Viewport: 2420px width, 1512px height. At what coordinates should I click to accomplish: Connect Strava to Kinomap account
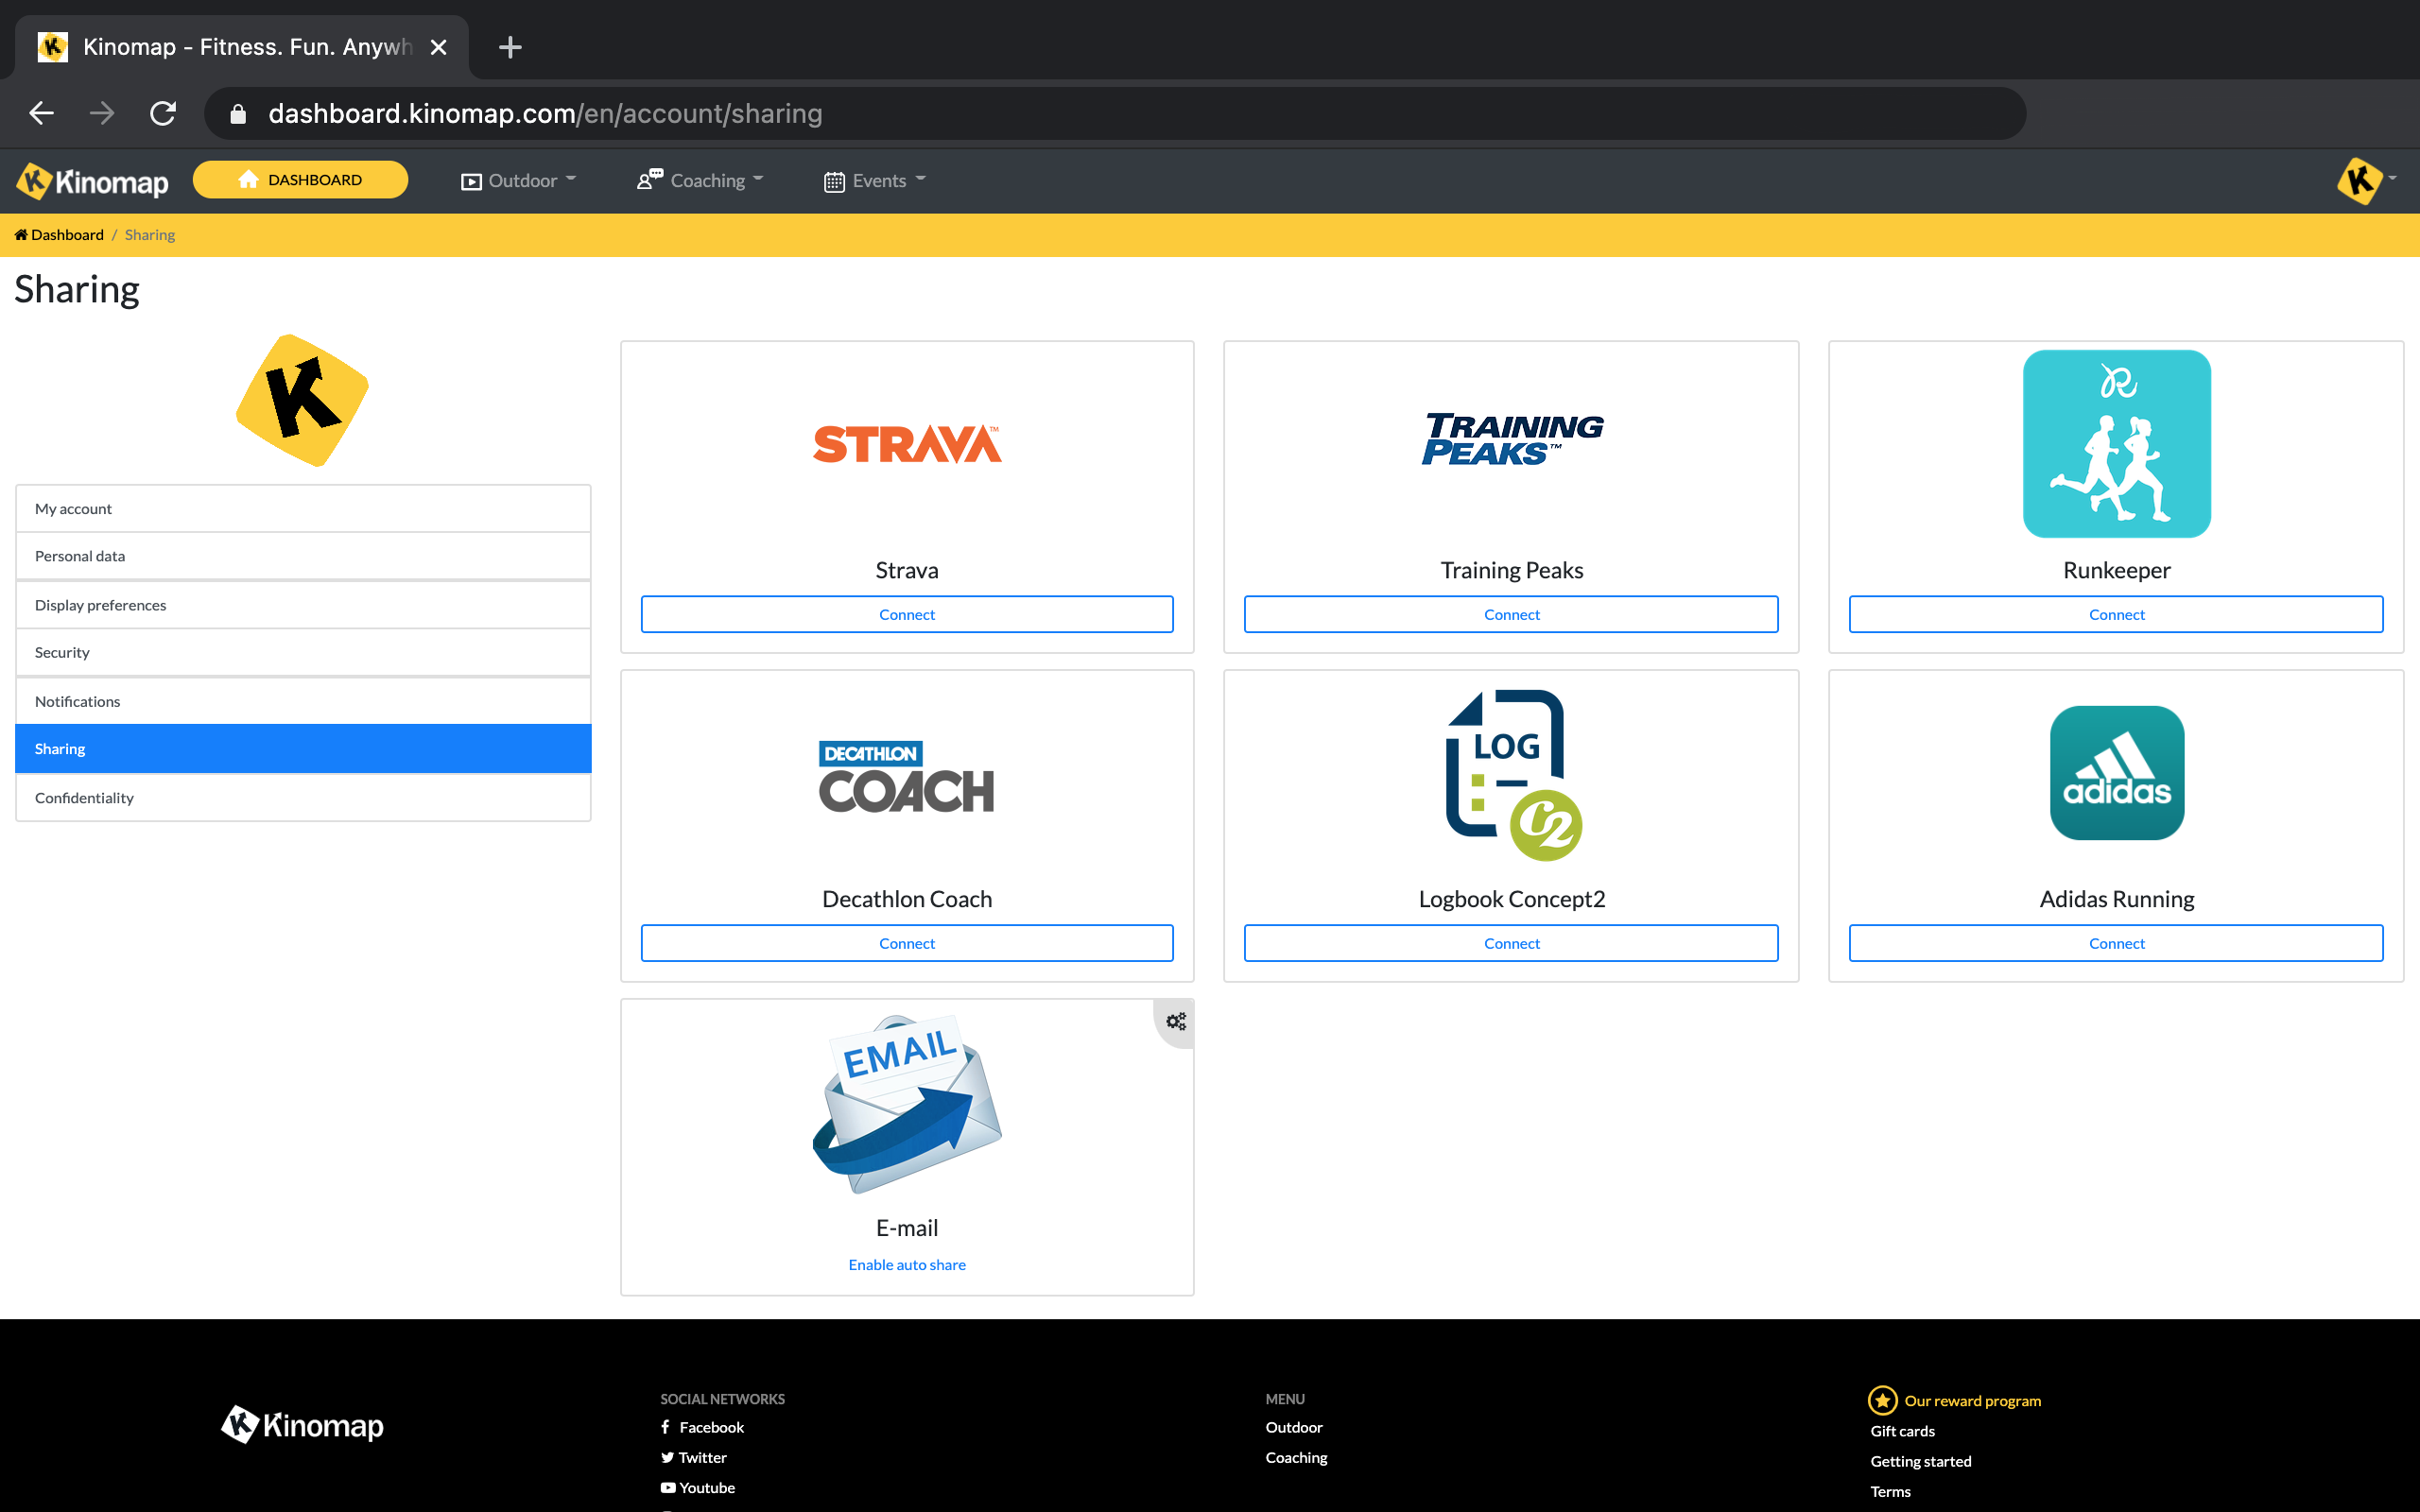coord(906,613)
